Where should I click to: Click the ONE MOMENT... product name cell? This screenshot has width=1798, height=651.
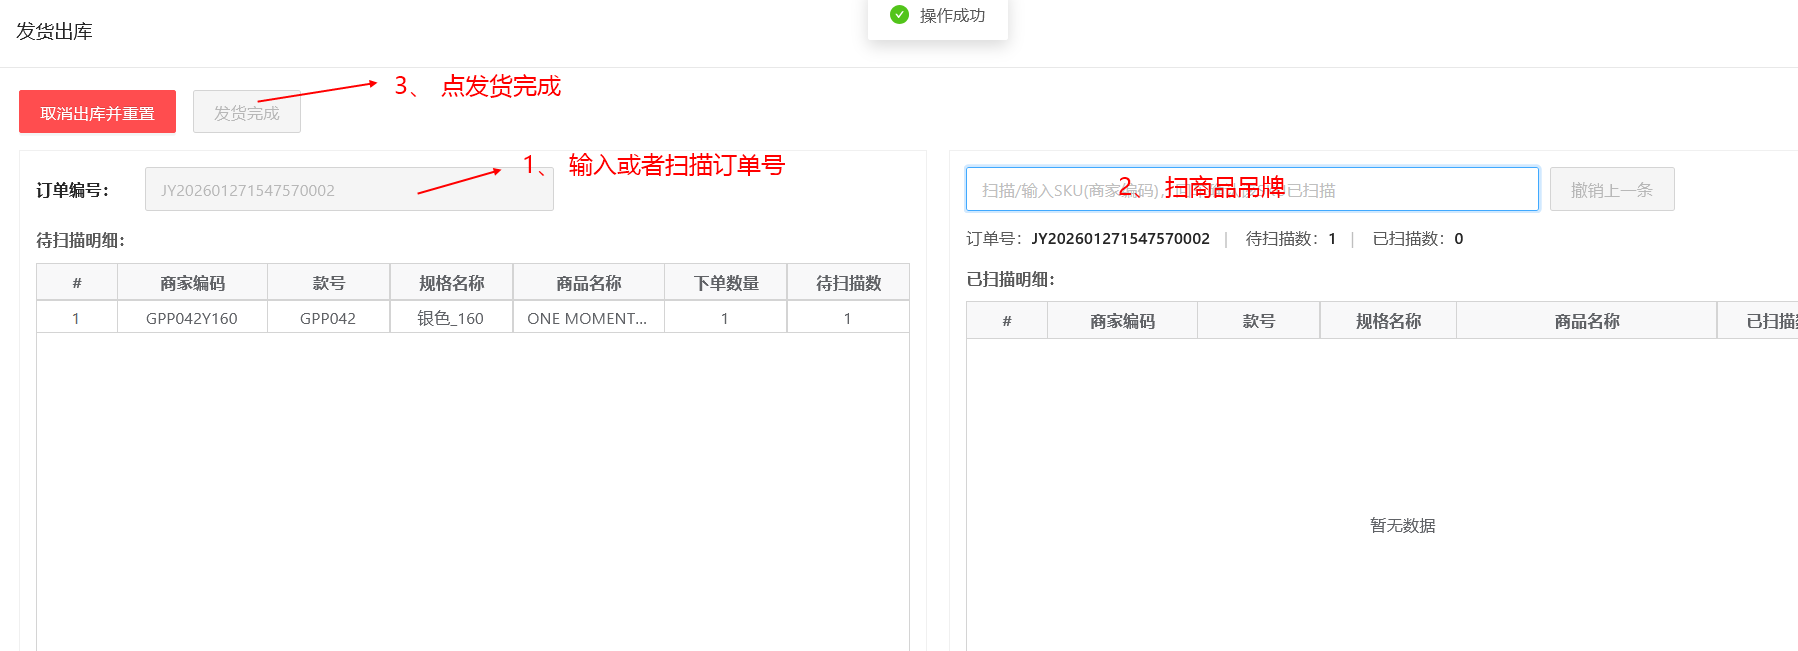587,318
